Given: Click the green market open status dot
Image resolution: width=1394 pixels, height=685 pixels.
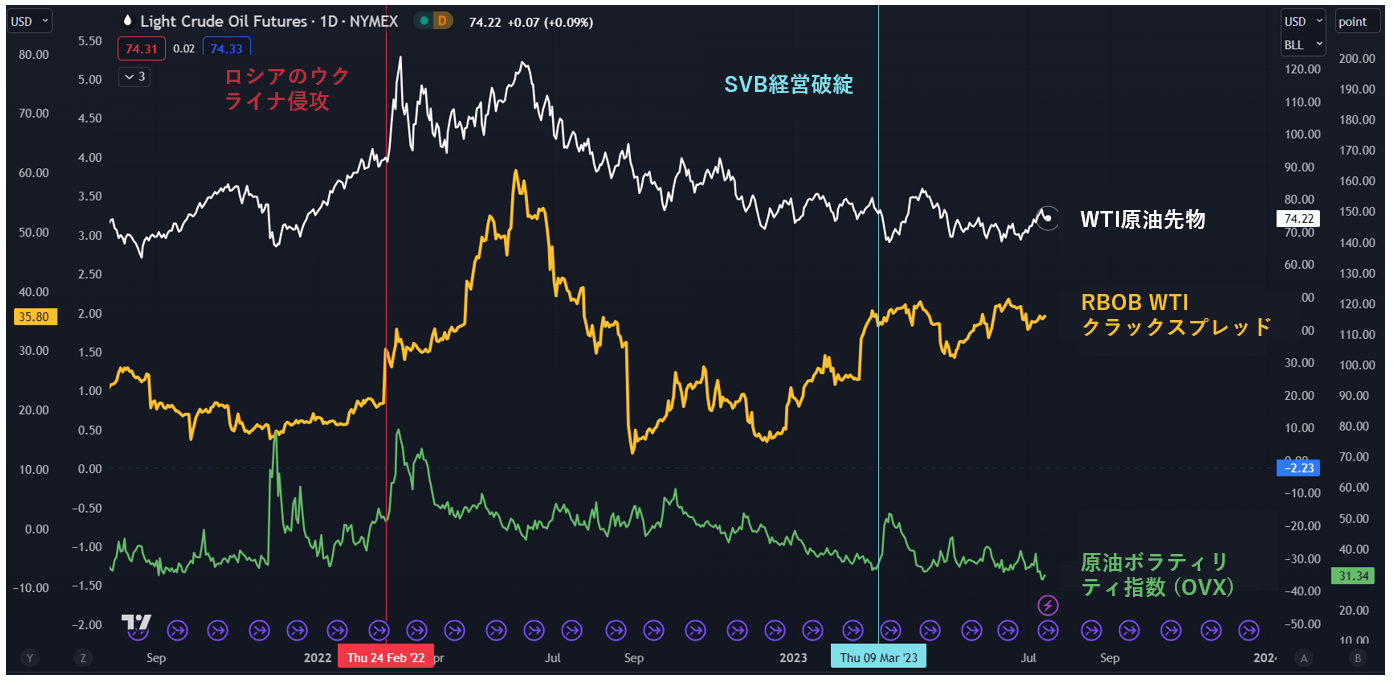Looking at the screenshot, I should coord(424,20).
